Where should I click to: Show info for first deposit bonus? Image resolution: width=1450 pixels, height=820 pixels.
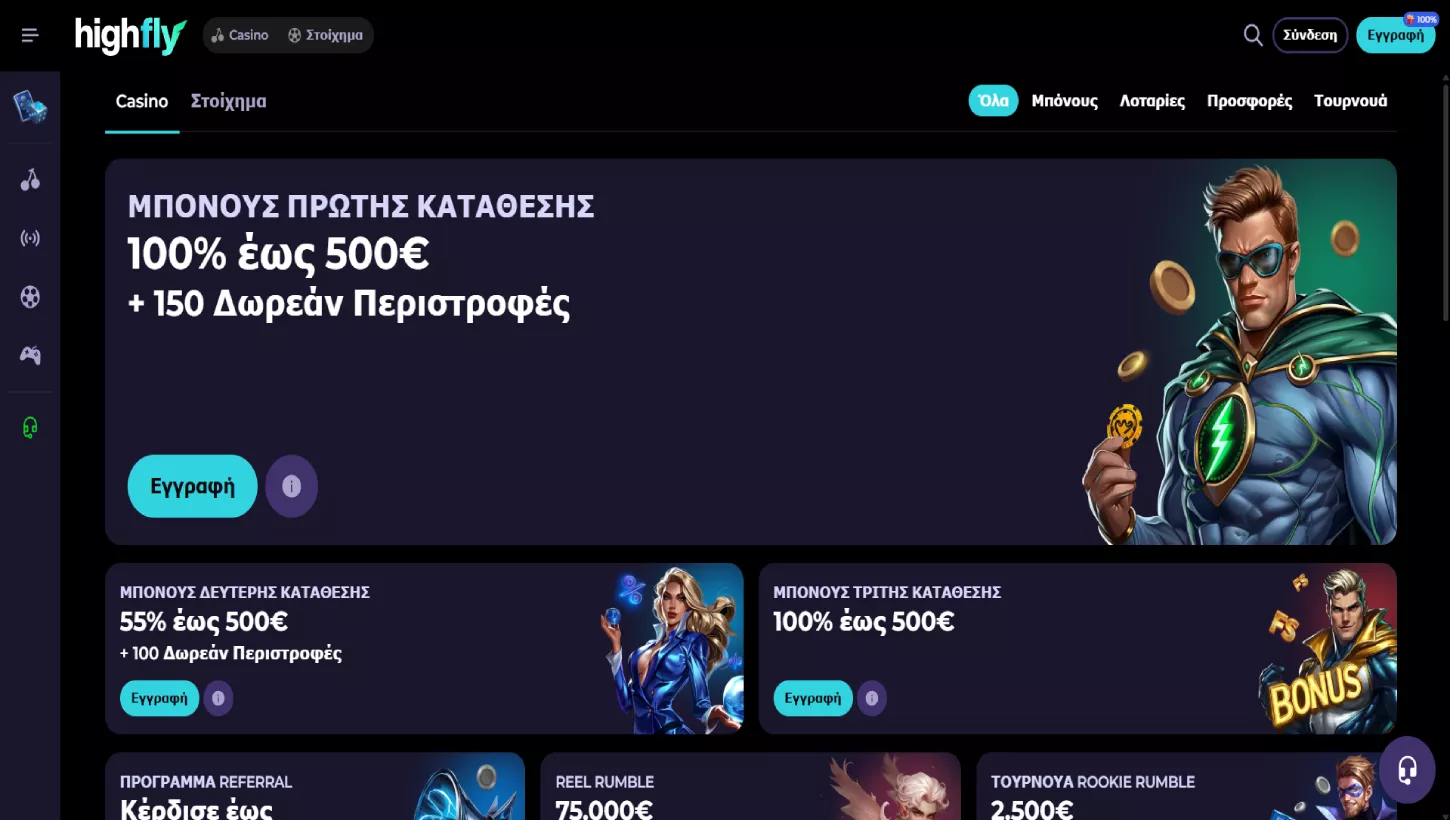[291, 486]
